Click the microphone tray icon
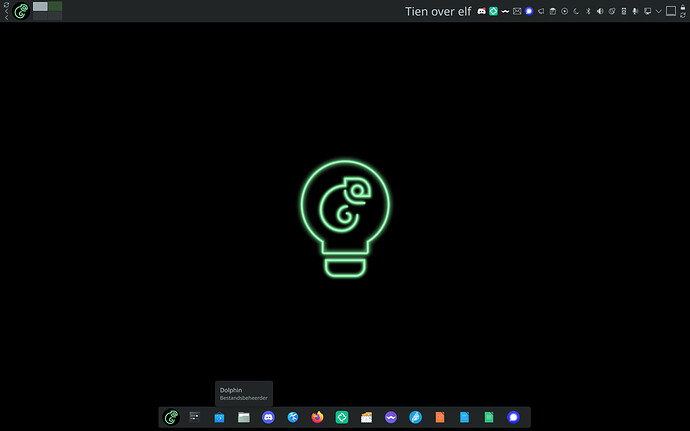690x431 pixels. pos(635,11)
